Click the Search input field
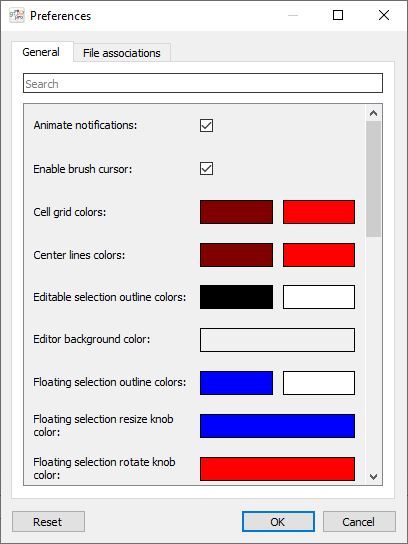The width and height of the screenshot is (408, 544). (203, 83)
